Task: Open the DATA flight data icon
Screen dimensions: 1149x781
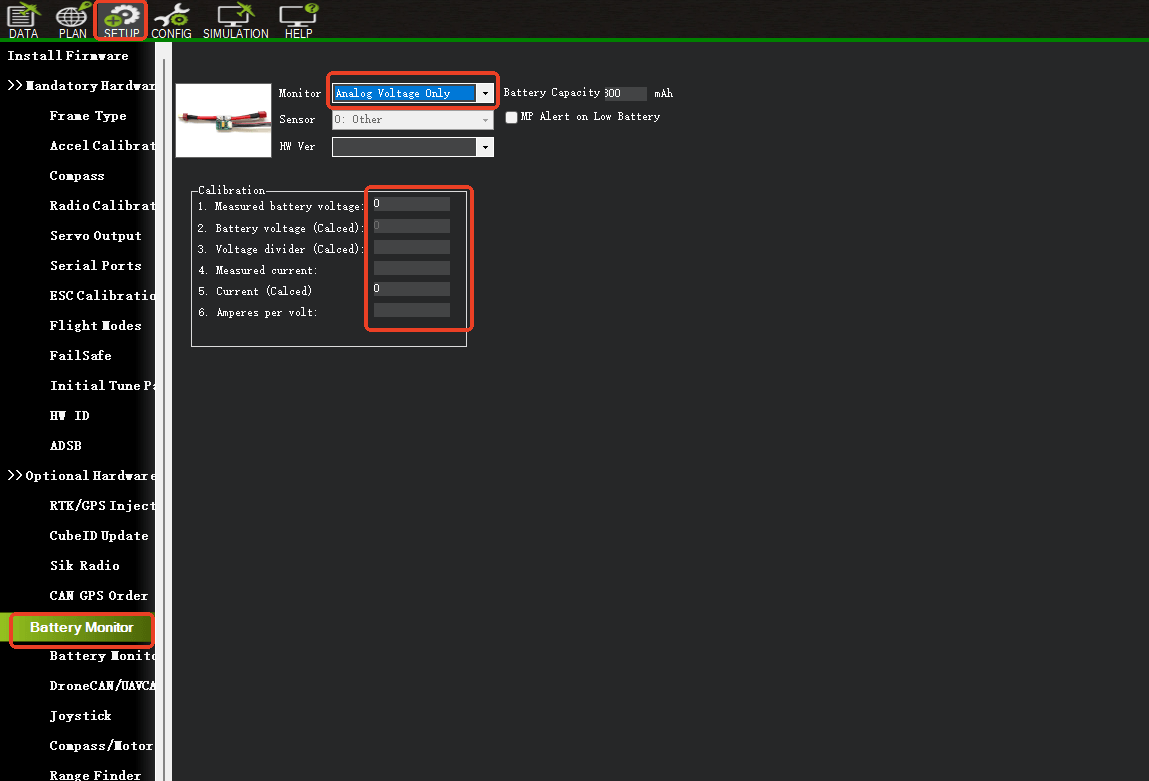Action: 22,19
